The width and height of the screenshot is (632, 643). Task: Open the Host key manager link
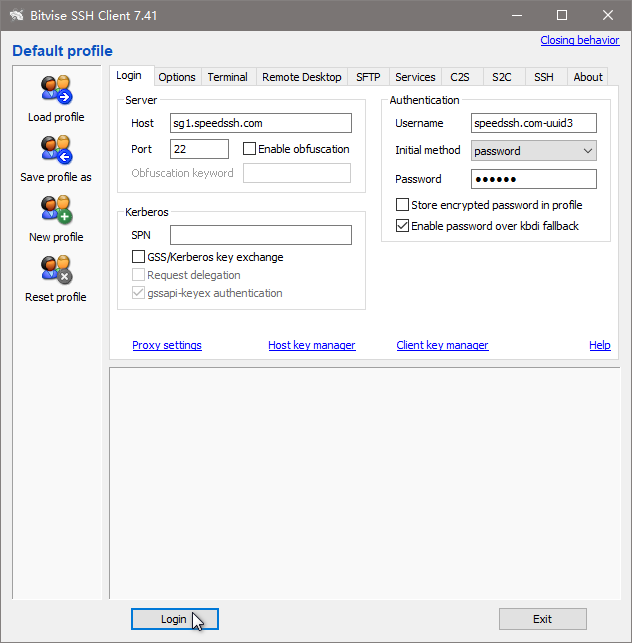tap(312, 345)
